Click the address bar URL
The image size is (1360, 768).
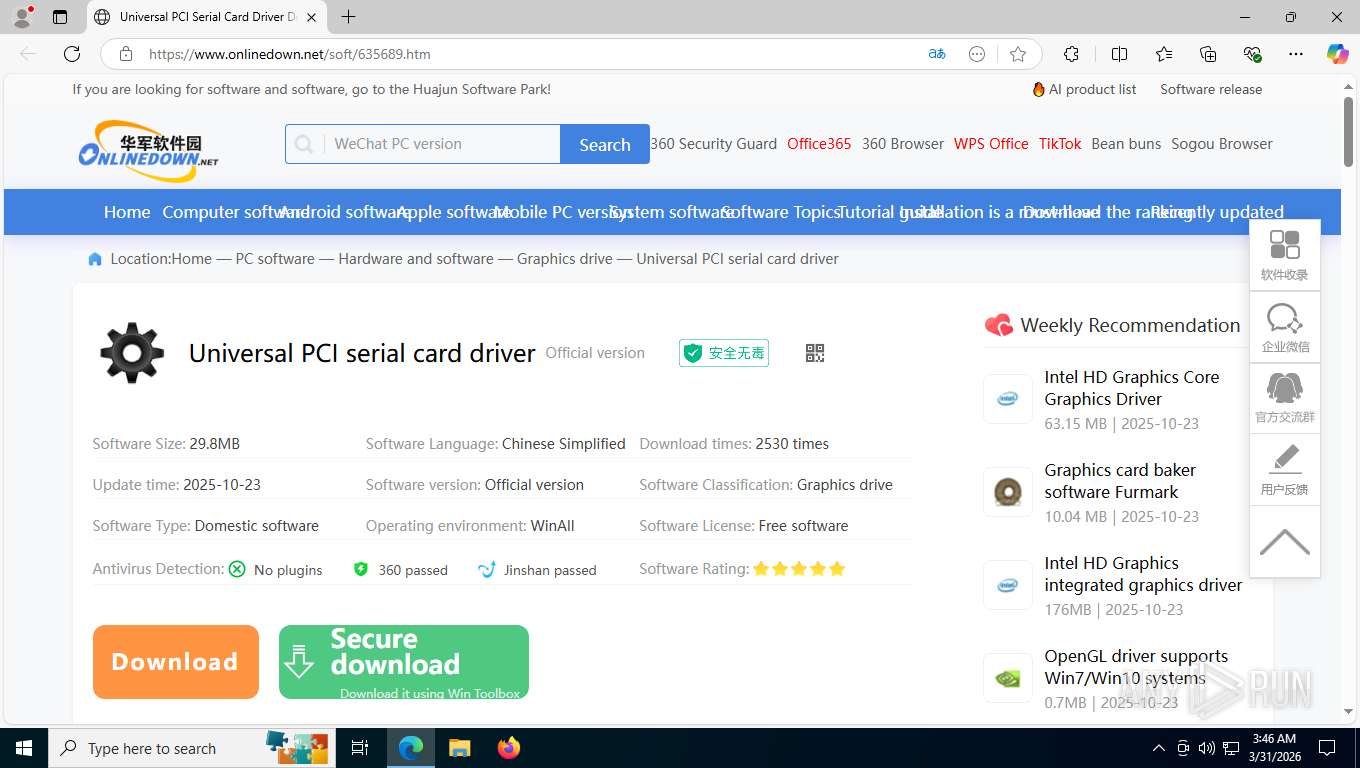290,54
